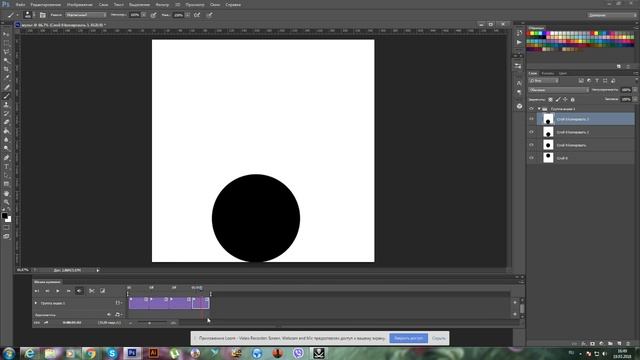Open the flow slider arrow in options bar

pos(187,15)
